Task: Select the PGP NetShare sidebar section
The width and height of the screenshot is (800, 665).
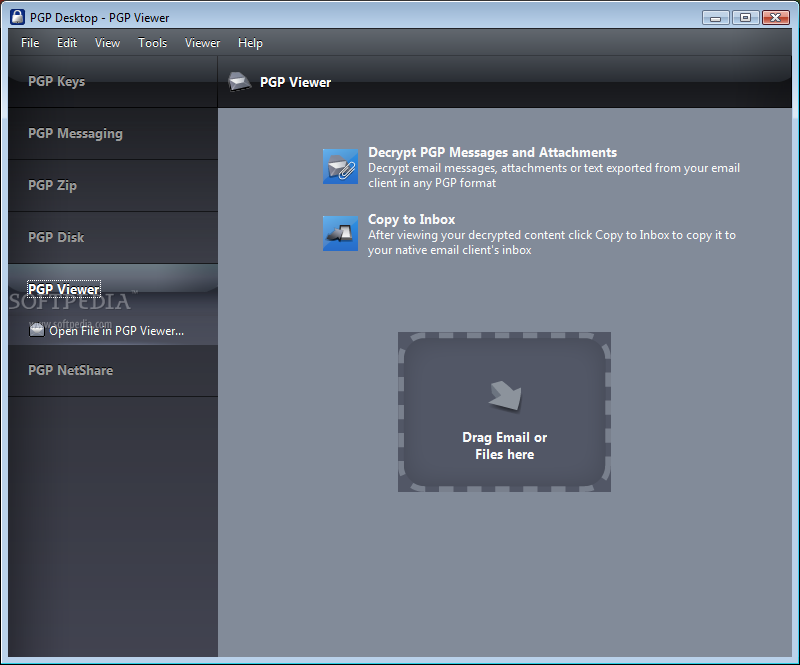Action: point(113,371)
